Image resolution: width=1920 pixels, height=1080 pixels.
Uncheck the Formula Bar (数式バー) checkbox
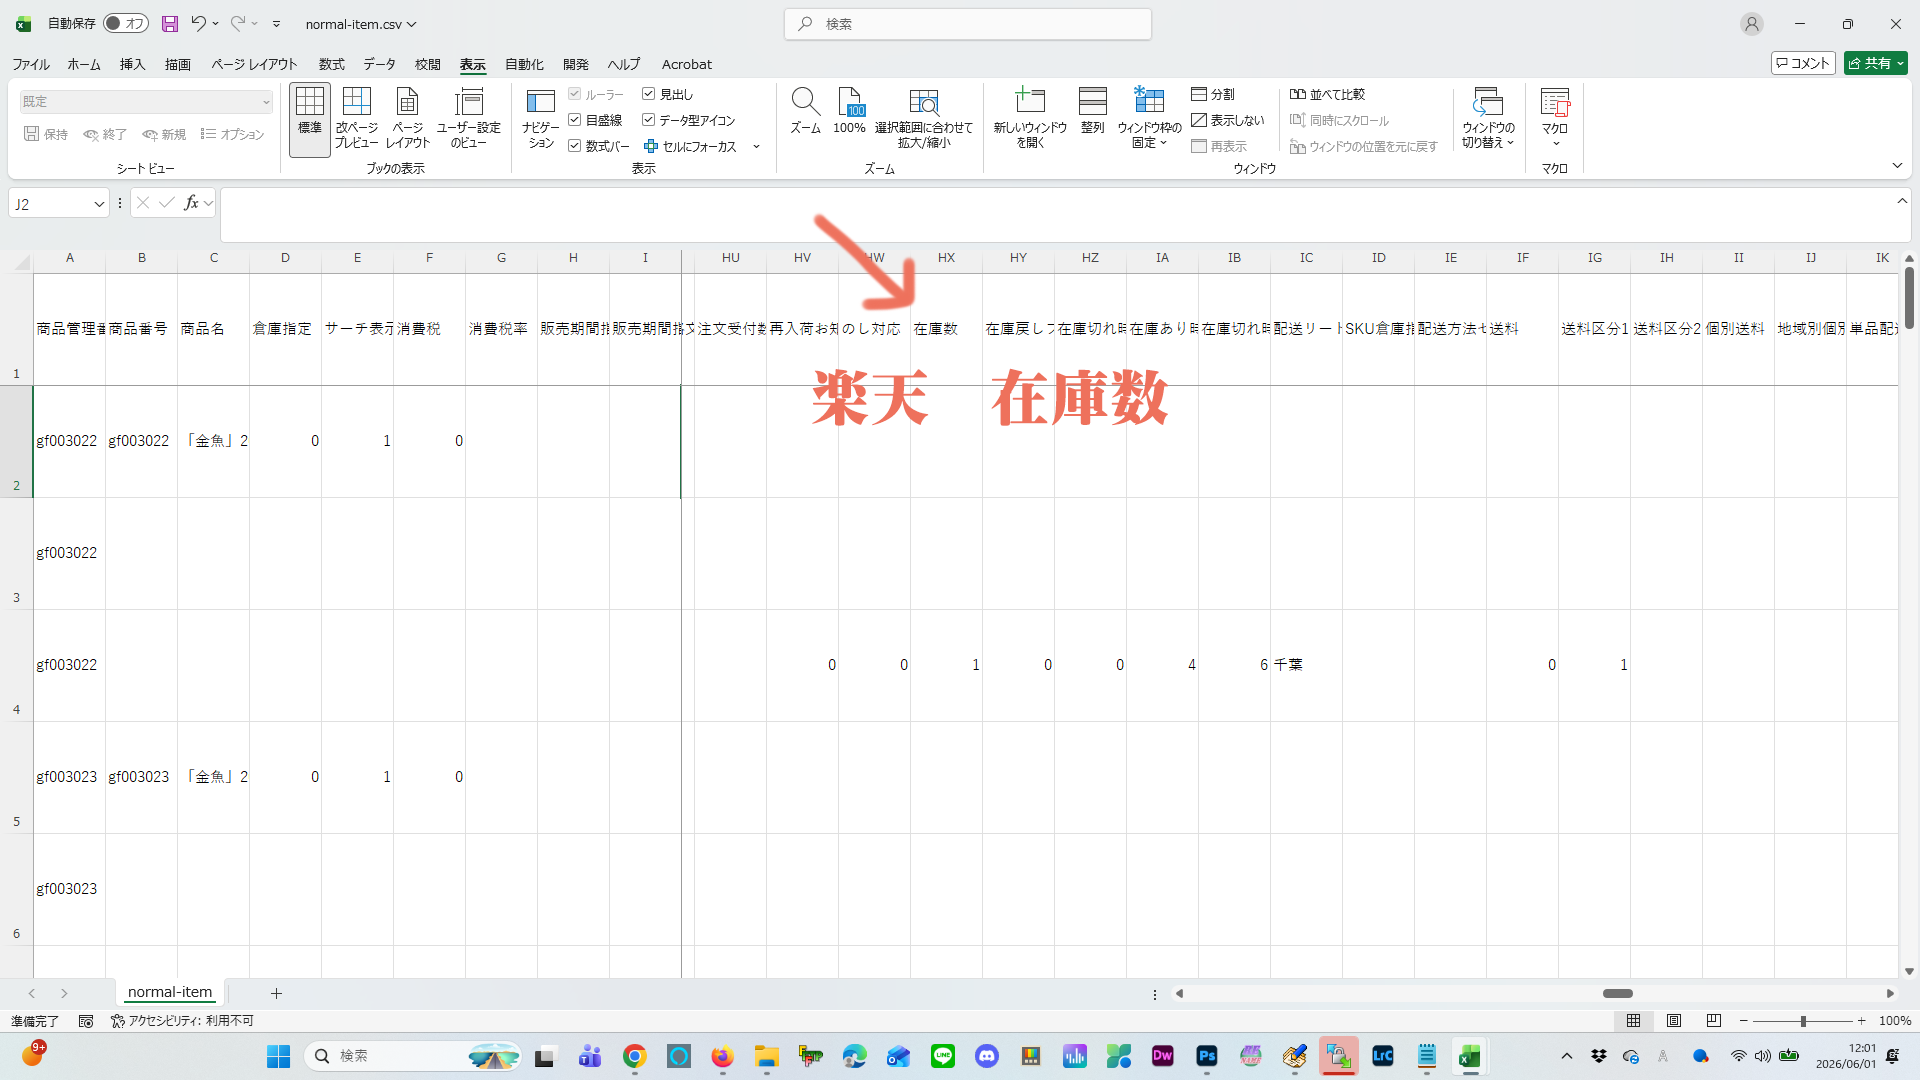575,146
